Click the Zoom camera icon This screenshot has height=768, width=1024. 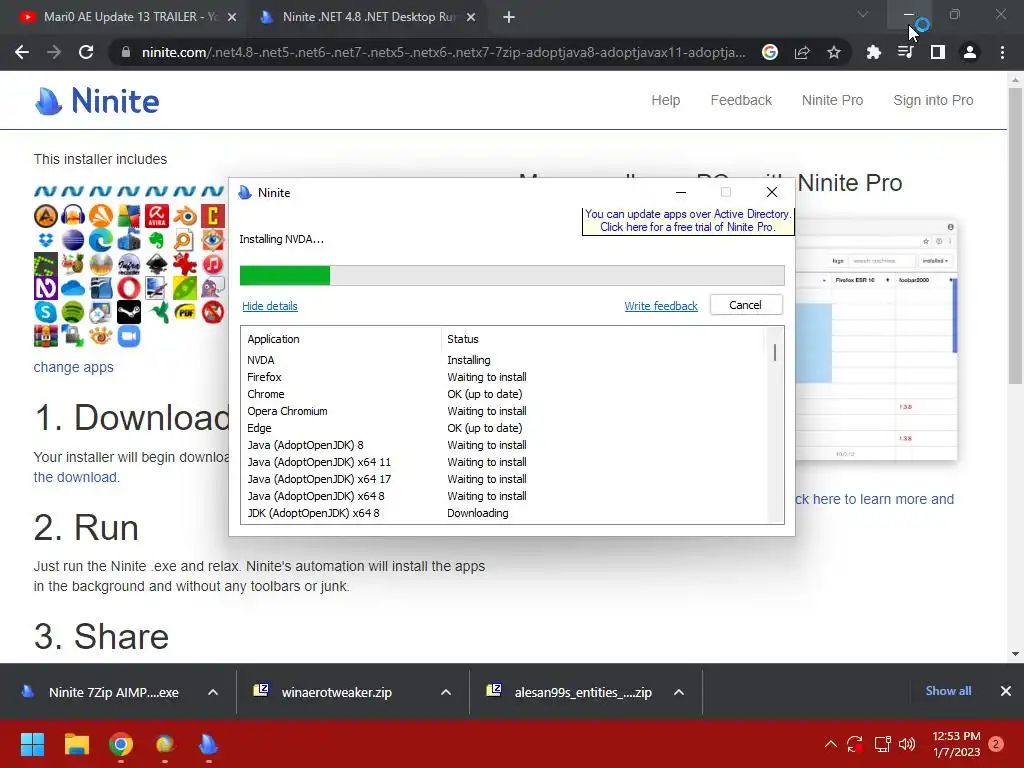[129, 336]
